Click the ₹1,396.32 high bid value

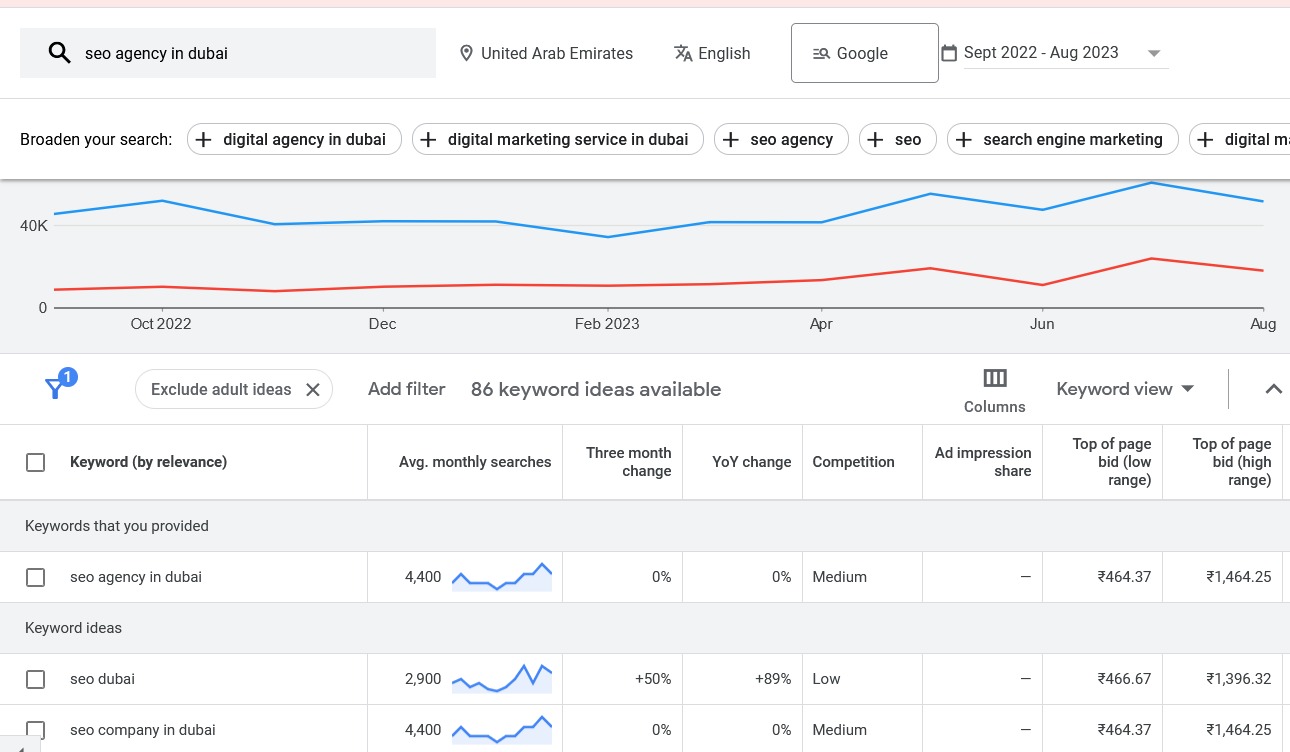tap(1238, 679)
